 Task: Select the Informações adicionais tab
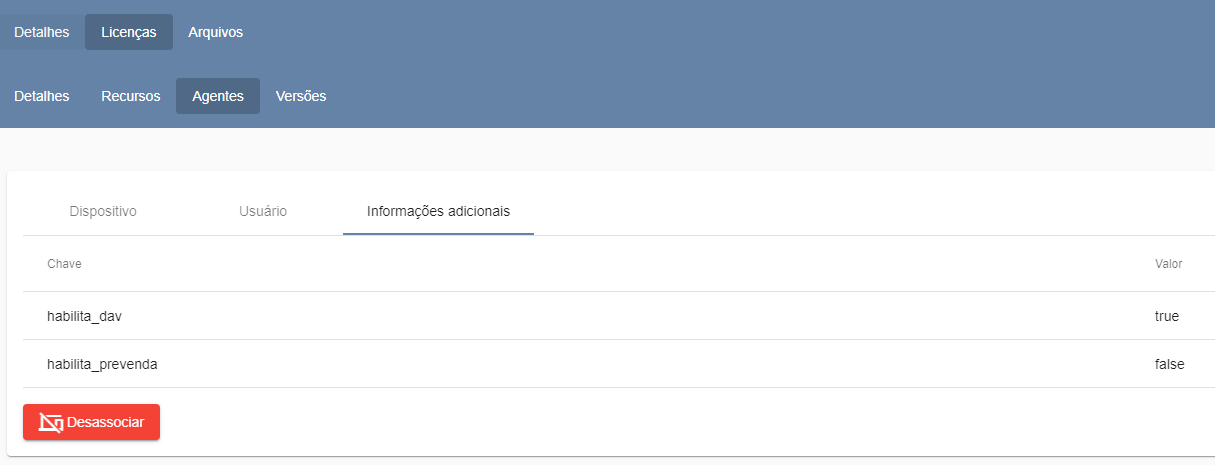pyautogui.click(x=438, y=211)
